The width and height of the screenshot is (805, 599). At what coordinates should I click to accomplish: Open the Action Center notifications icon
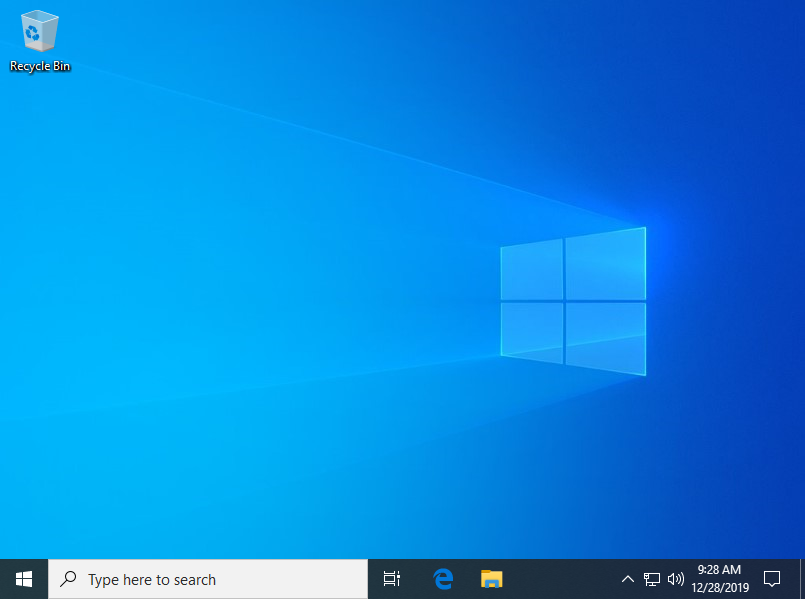(x=772, y=579)
